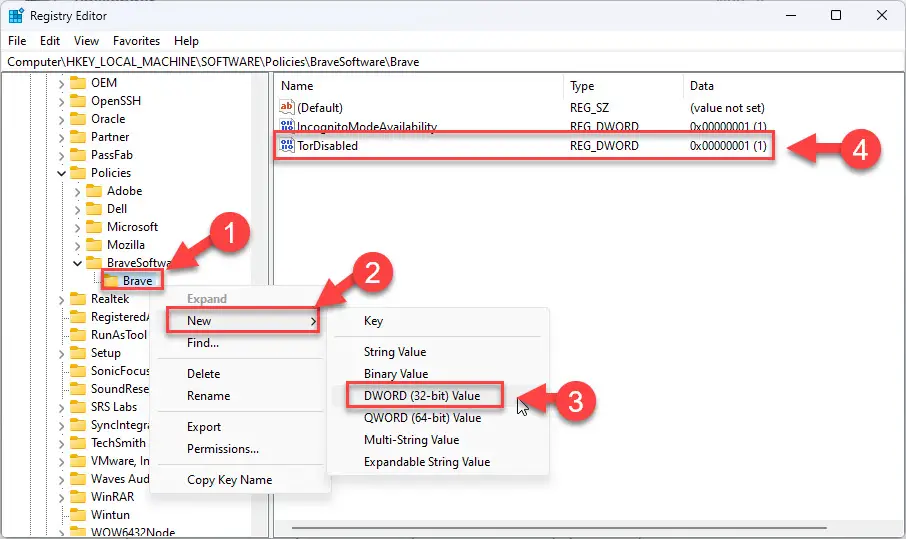
Task: Expand the Oracle tree node
Action: coord(61,120)
